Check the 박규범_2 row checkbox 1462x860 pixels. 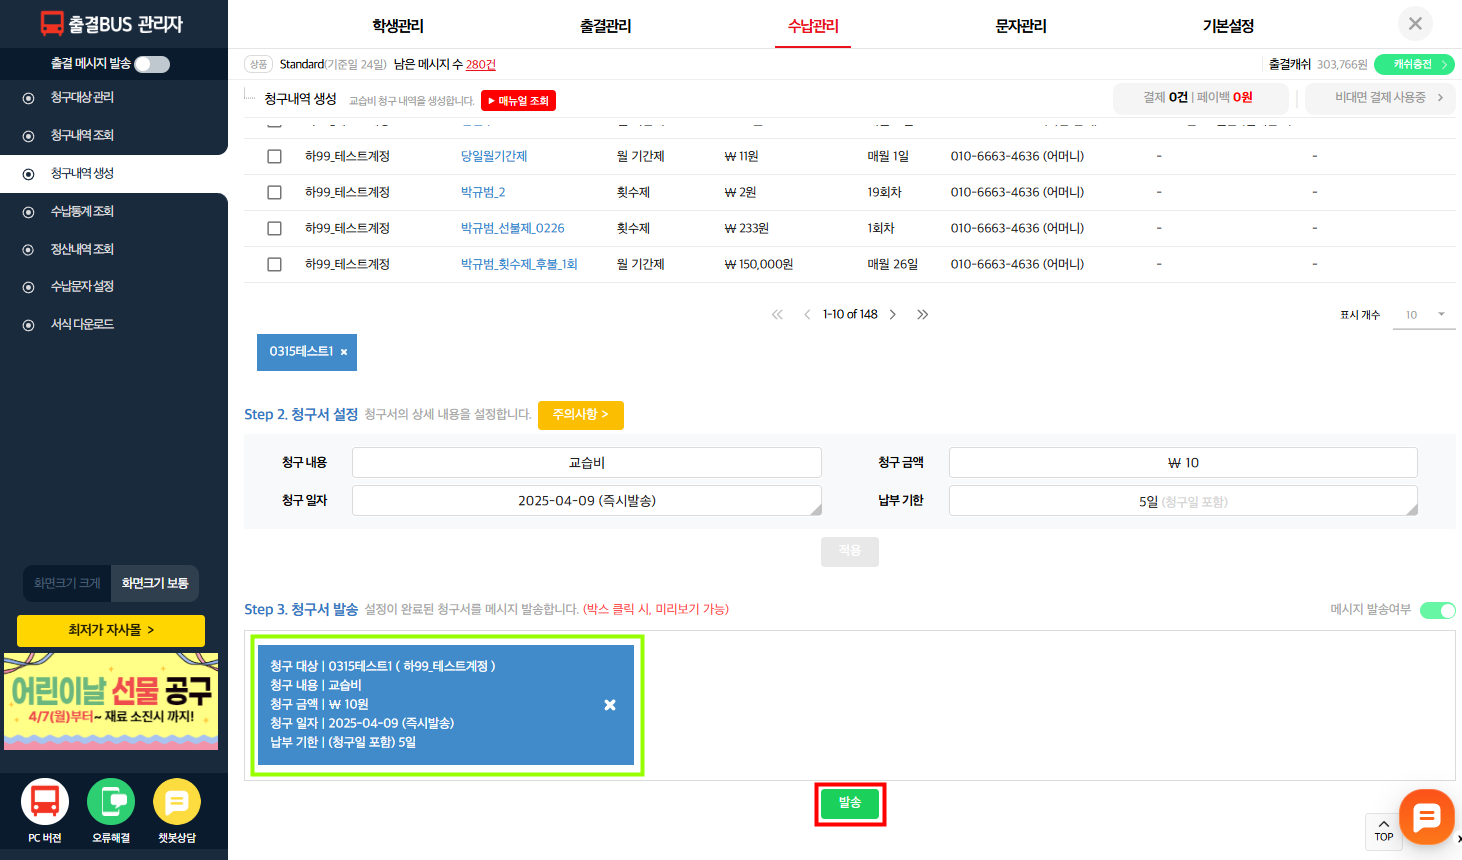click(274, 192)
